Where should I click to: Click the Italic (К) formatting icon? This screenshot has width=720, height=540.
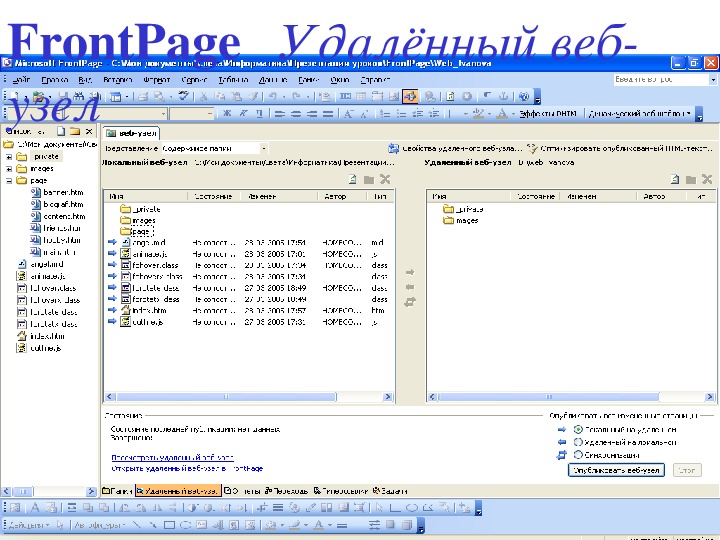tap(243, 113)
